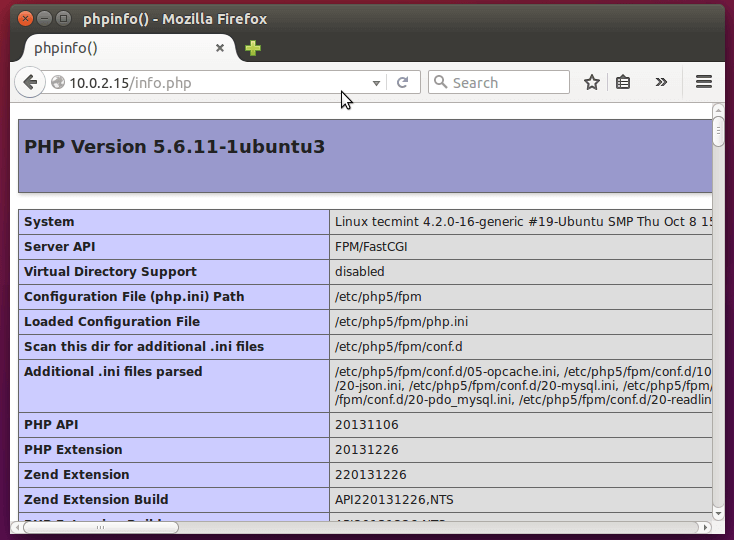Reload the info.php page
Viewport: 734px width, 540px height.
(403, 83)
